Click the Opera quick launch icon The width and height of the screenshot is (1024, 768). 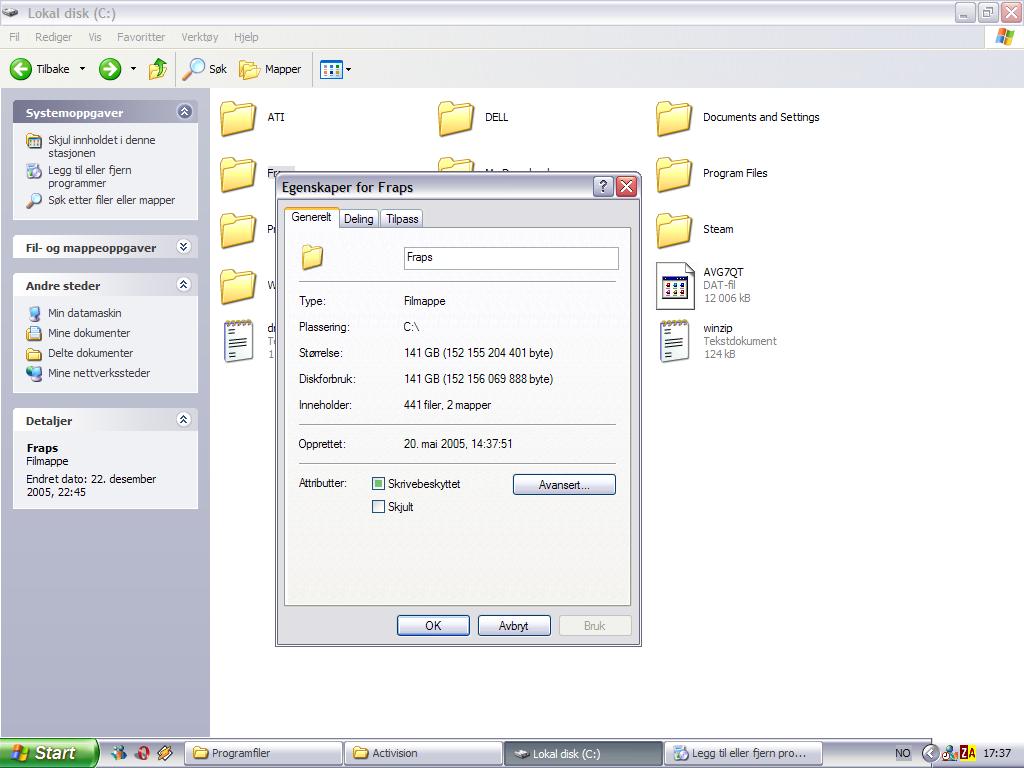point(142,753)
